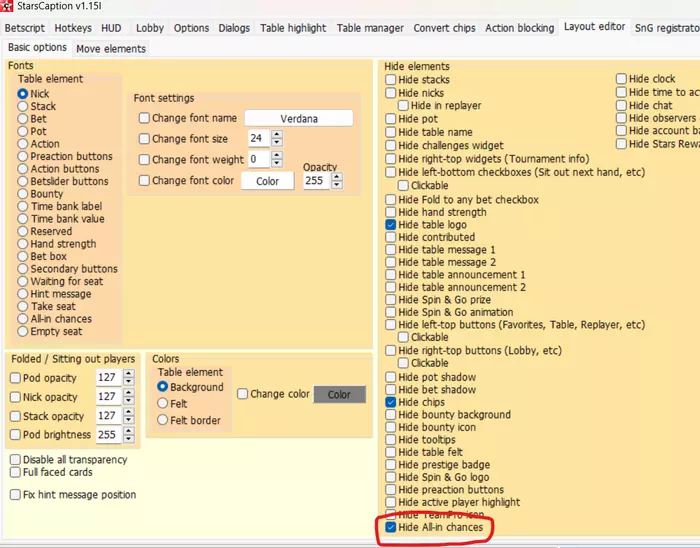Enable the Hide clock checkbox

(x=621, y=79)
